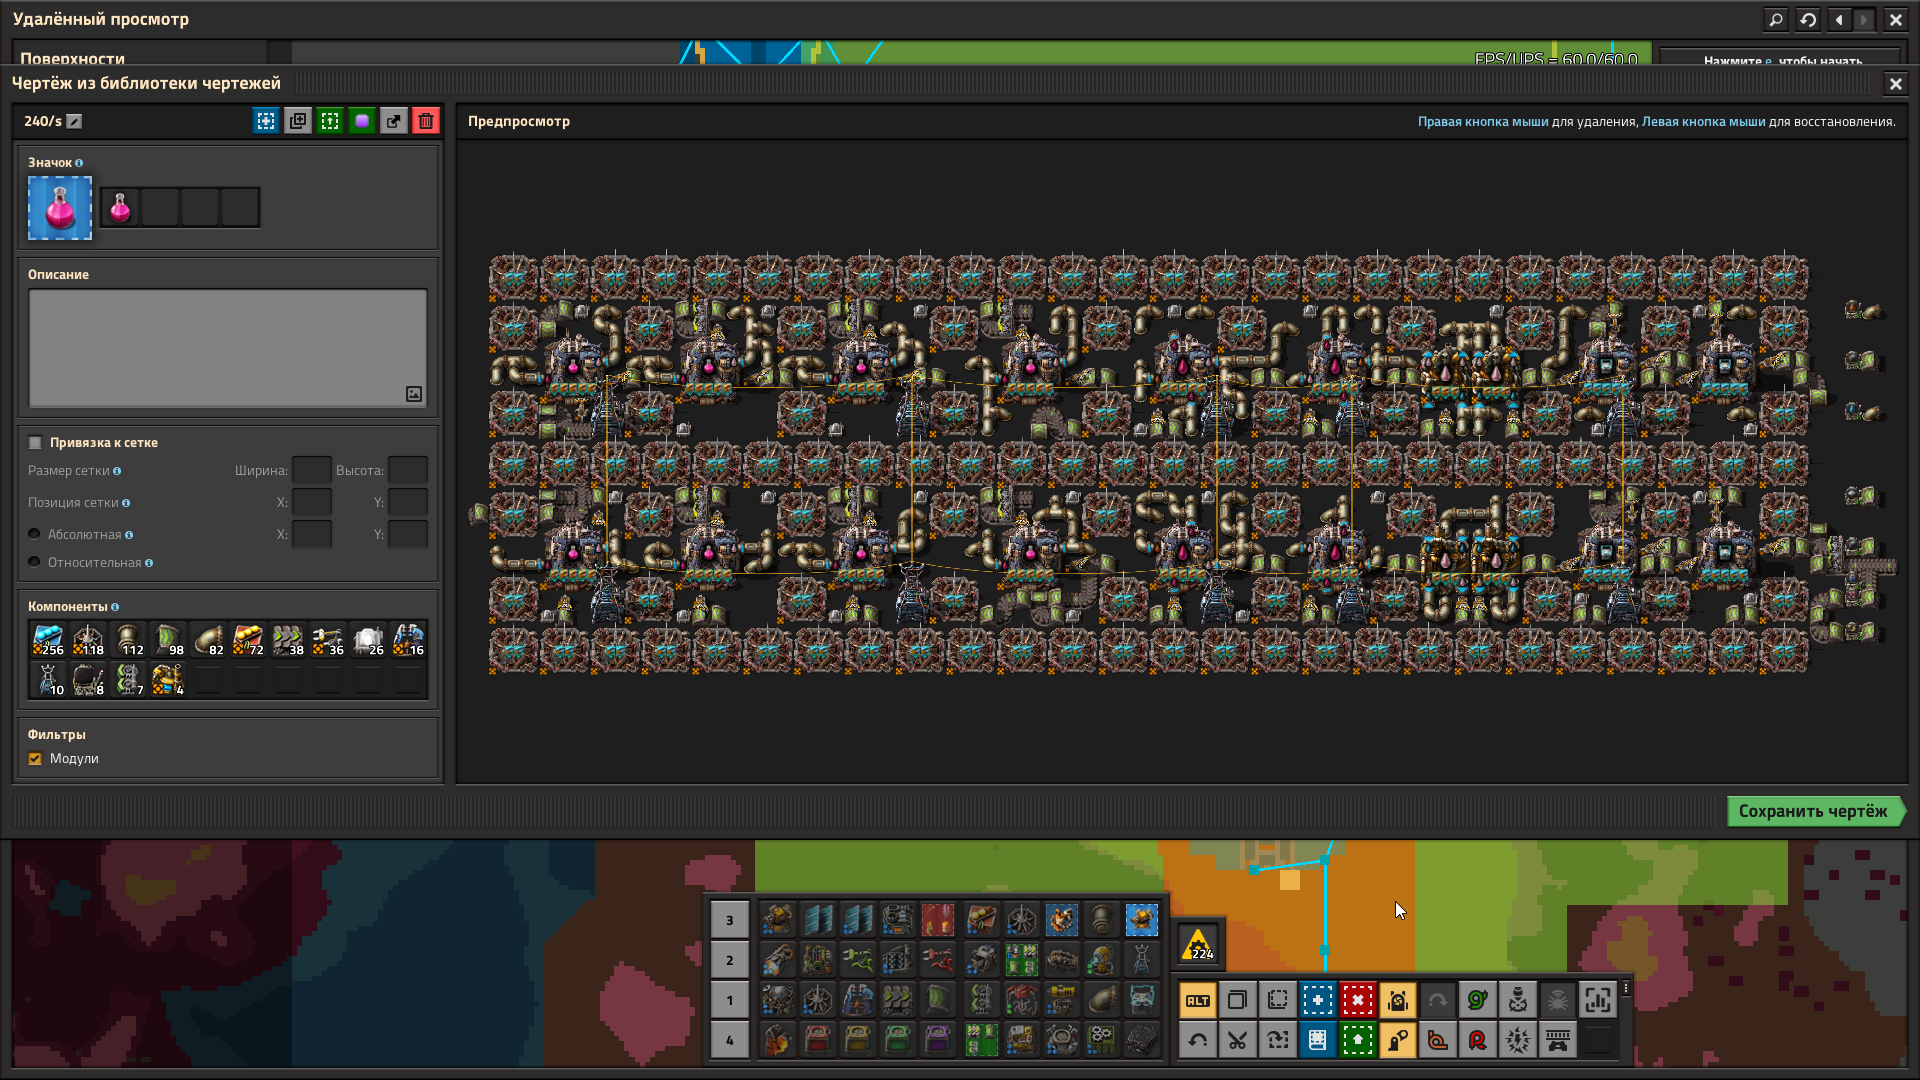Click the undo arrow shortcut button
The image size is (1920, 1080).
[x=1197, y=1040]
